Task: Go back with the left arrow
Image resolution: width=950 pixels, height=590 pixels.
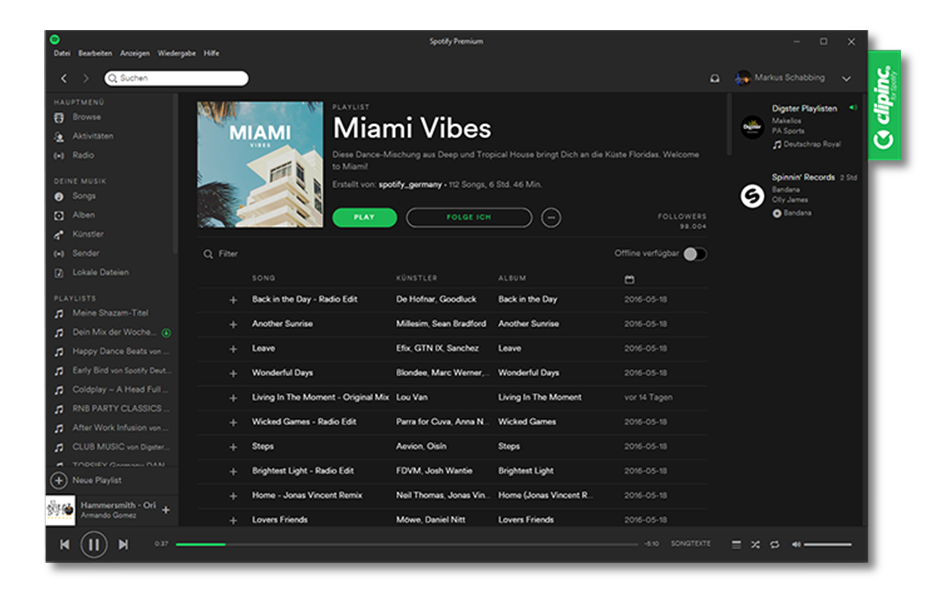Action: [64, 78]
